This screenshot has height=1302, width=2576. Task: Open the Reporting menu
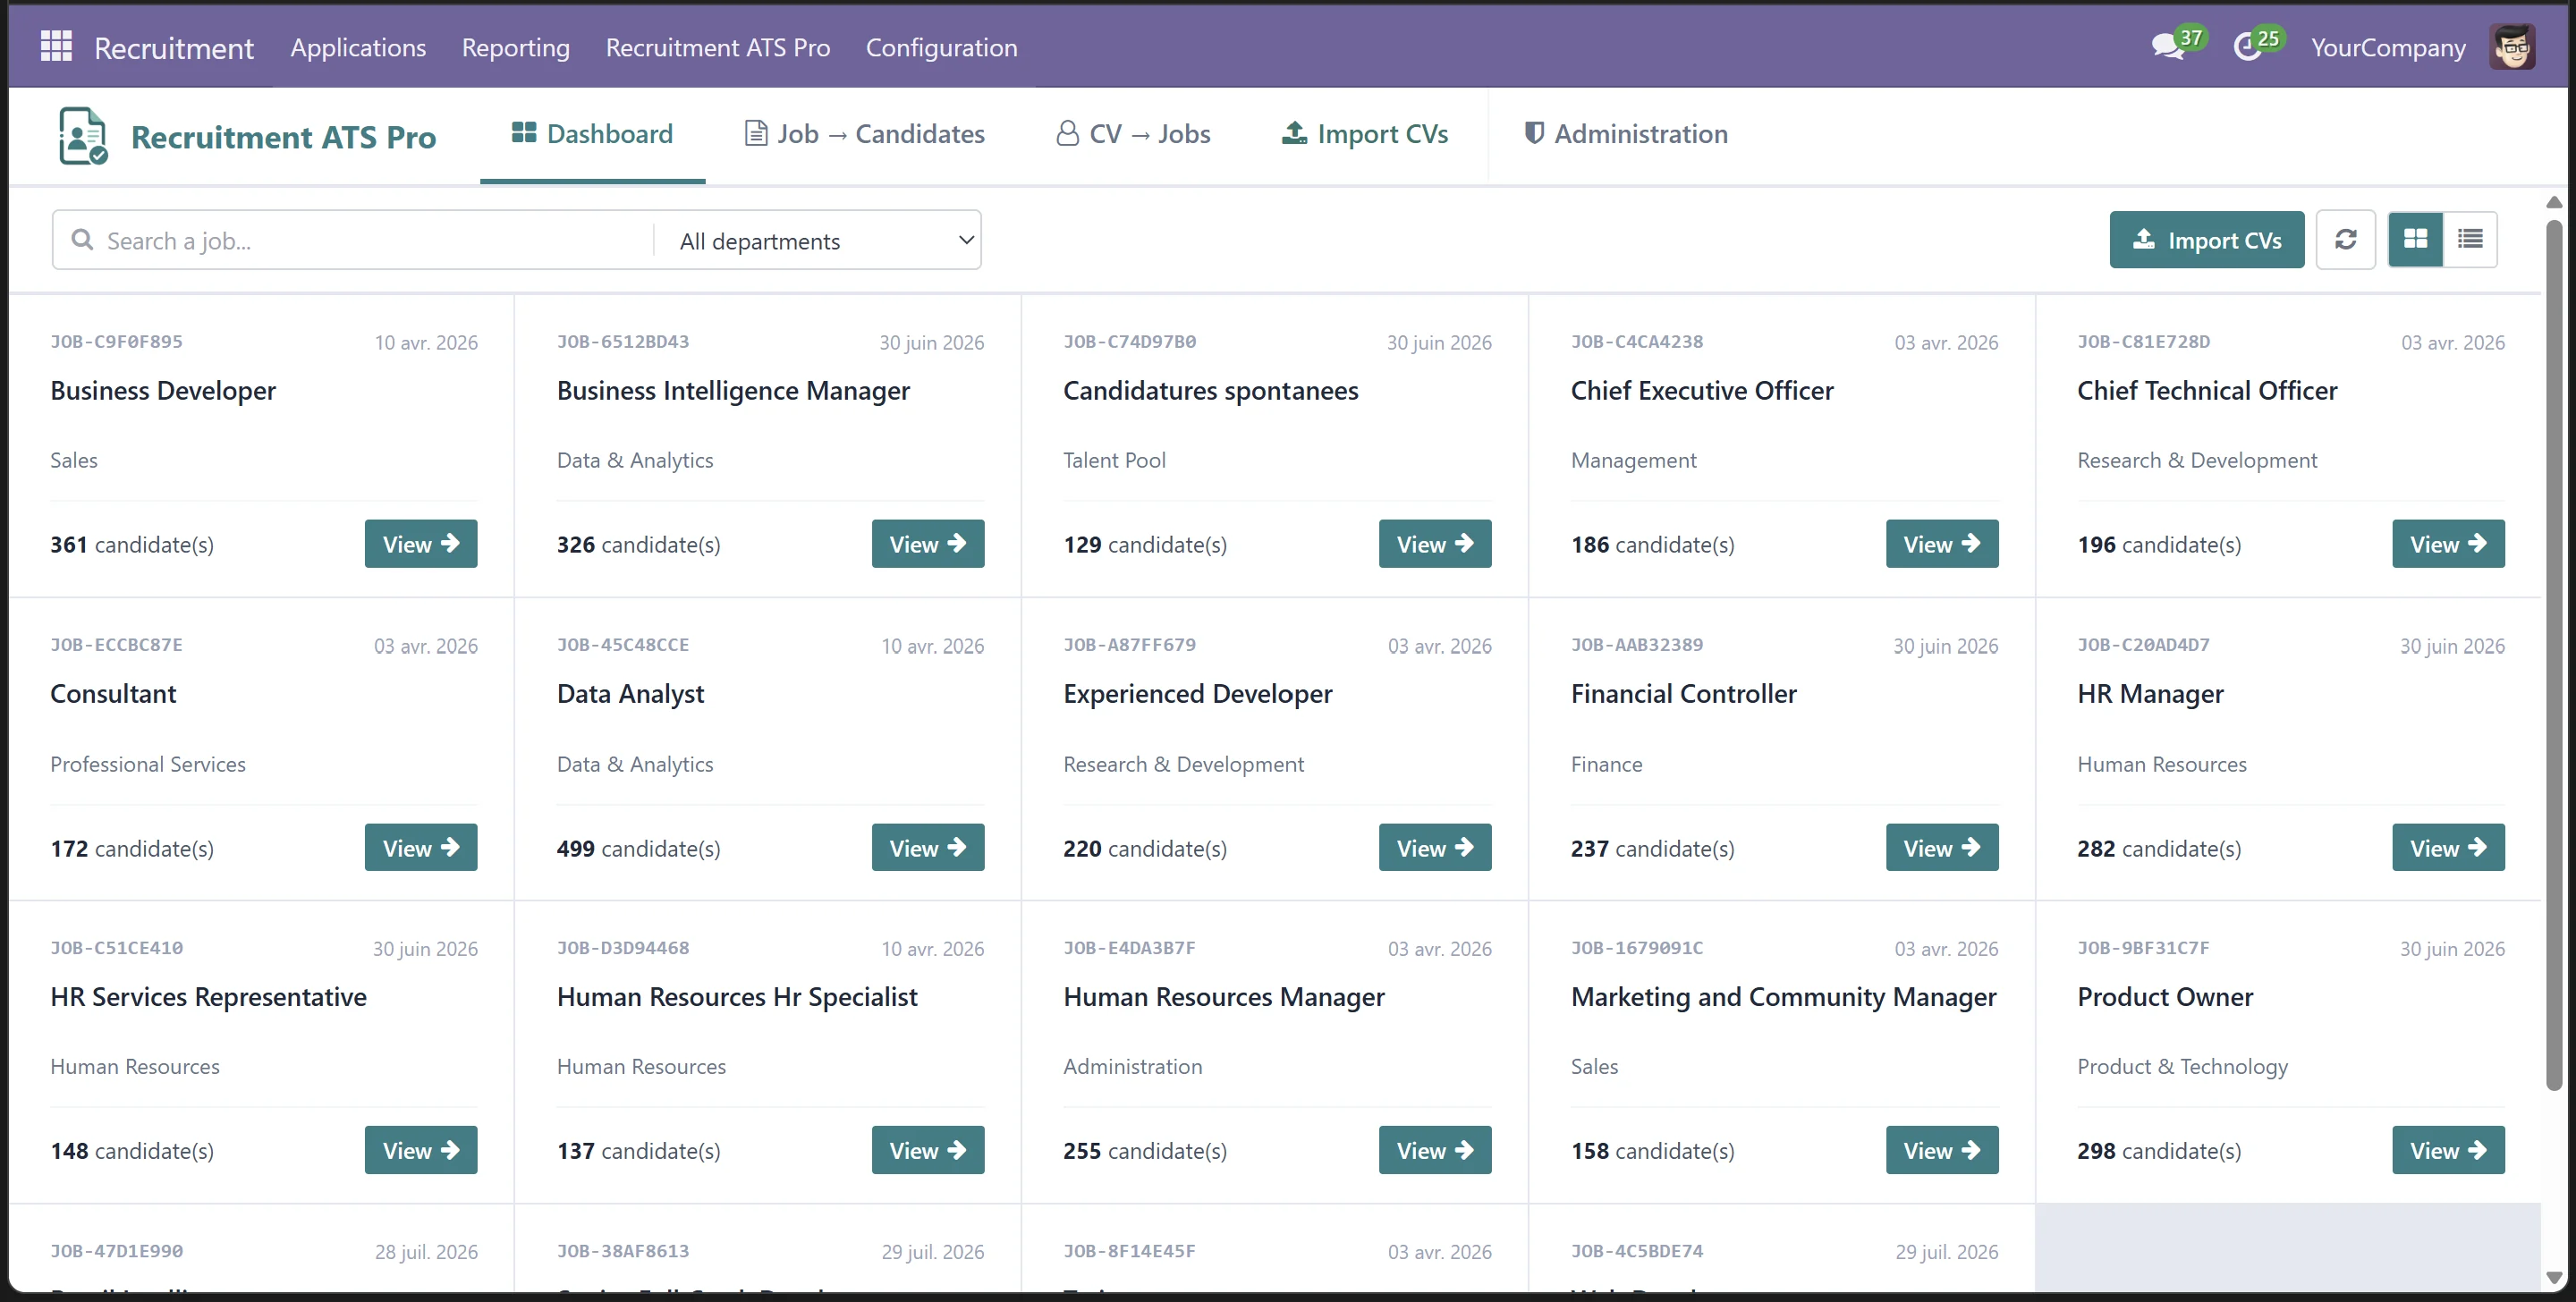point(516,47)
